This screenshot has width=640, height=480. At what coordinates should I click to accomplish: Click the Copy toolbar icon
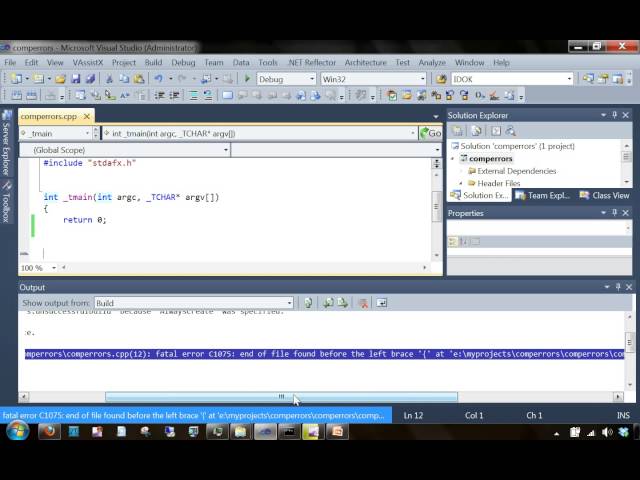[x=124, y=78]
